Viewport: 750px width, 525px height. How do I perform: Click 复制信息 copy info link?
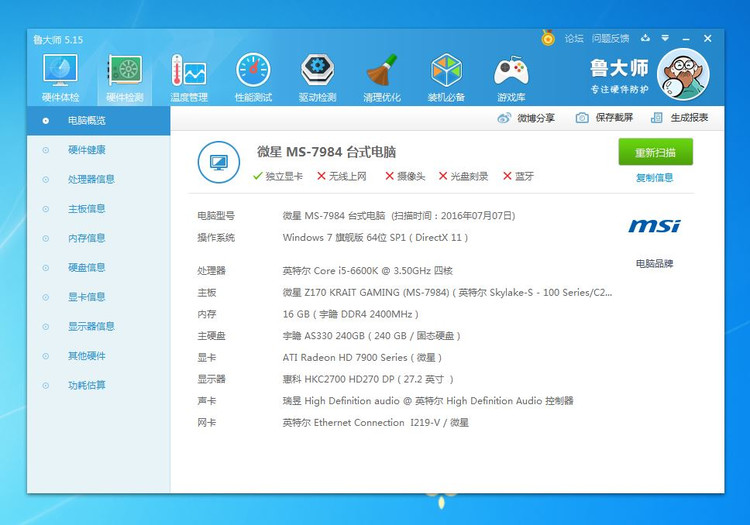654,178
